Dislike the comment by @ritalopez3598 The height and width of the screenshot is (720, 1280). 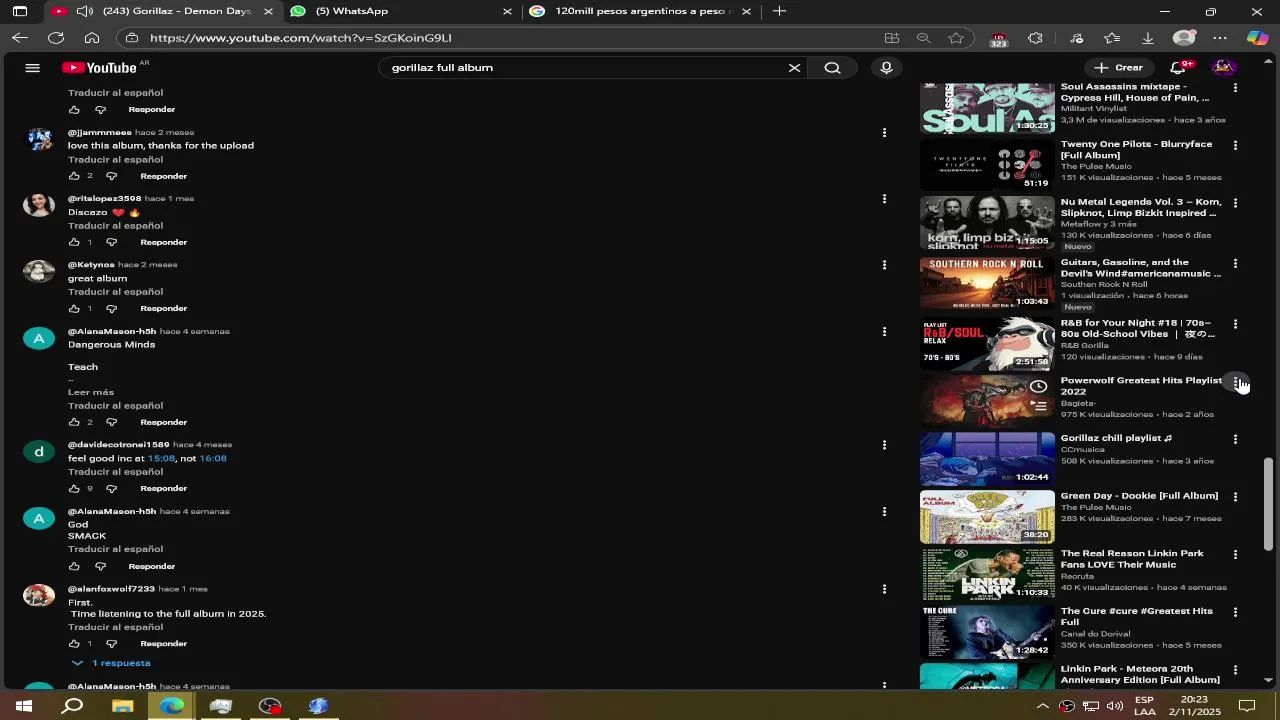point(112,242)
